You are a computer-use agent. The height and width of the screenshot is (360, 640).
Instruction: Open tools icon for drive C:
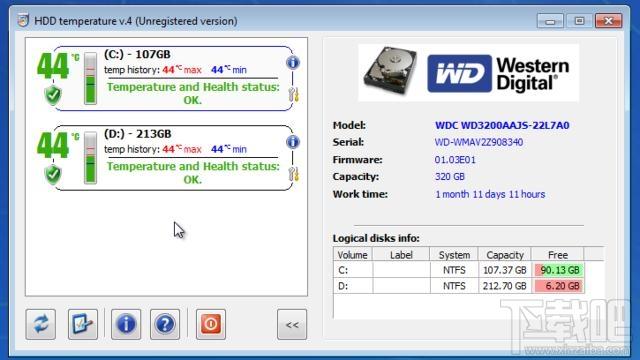coord(293,95)
